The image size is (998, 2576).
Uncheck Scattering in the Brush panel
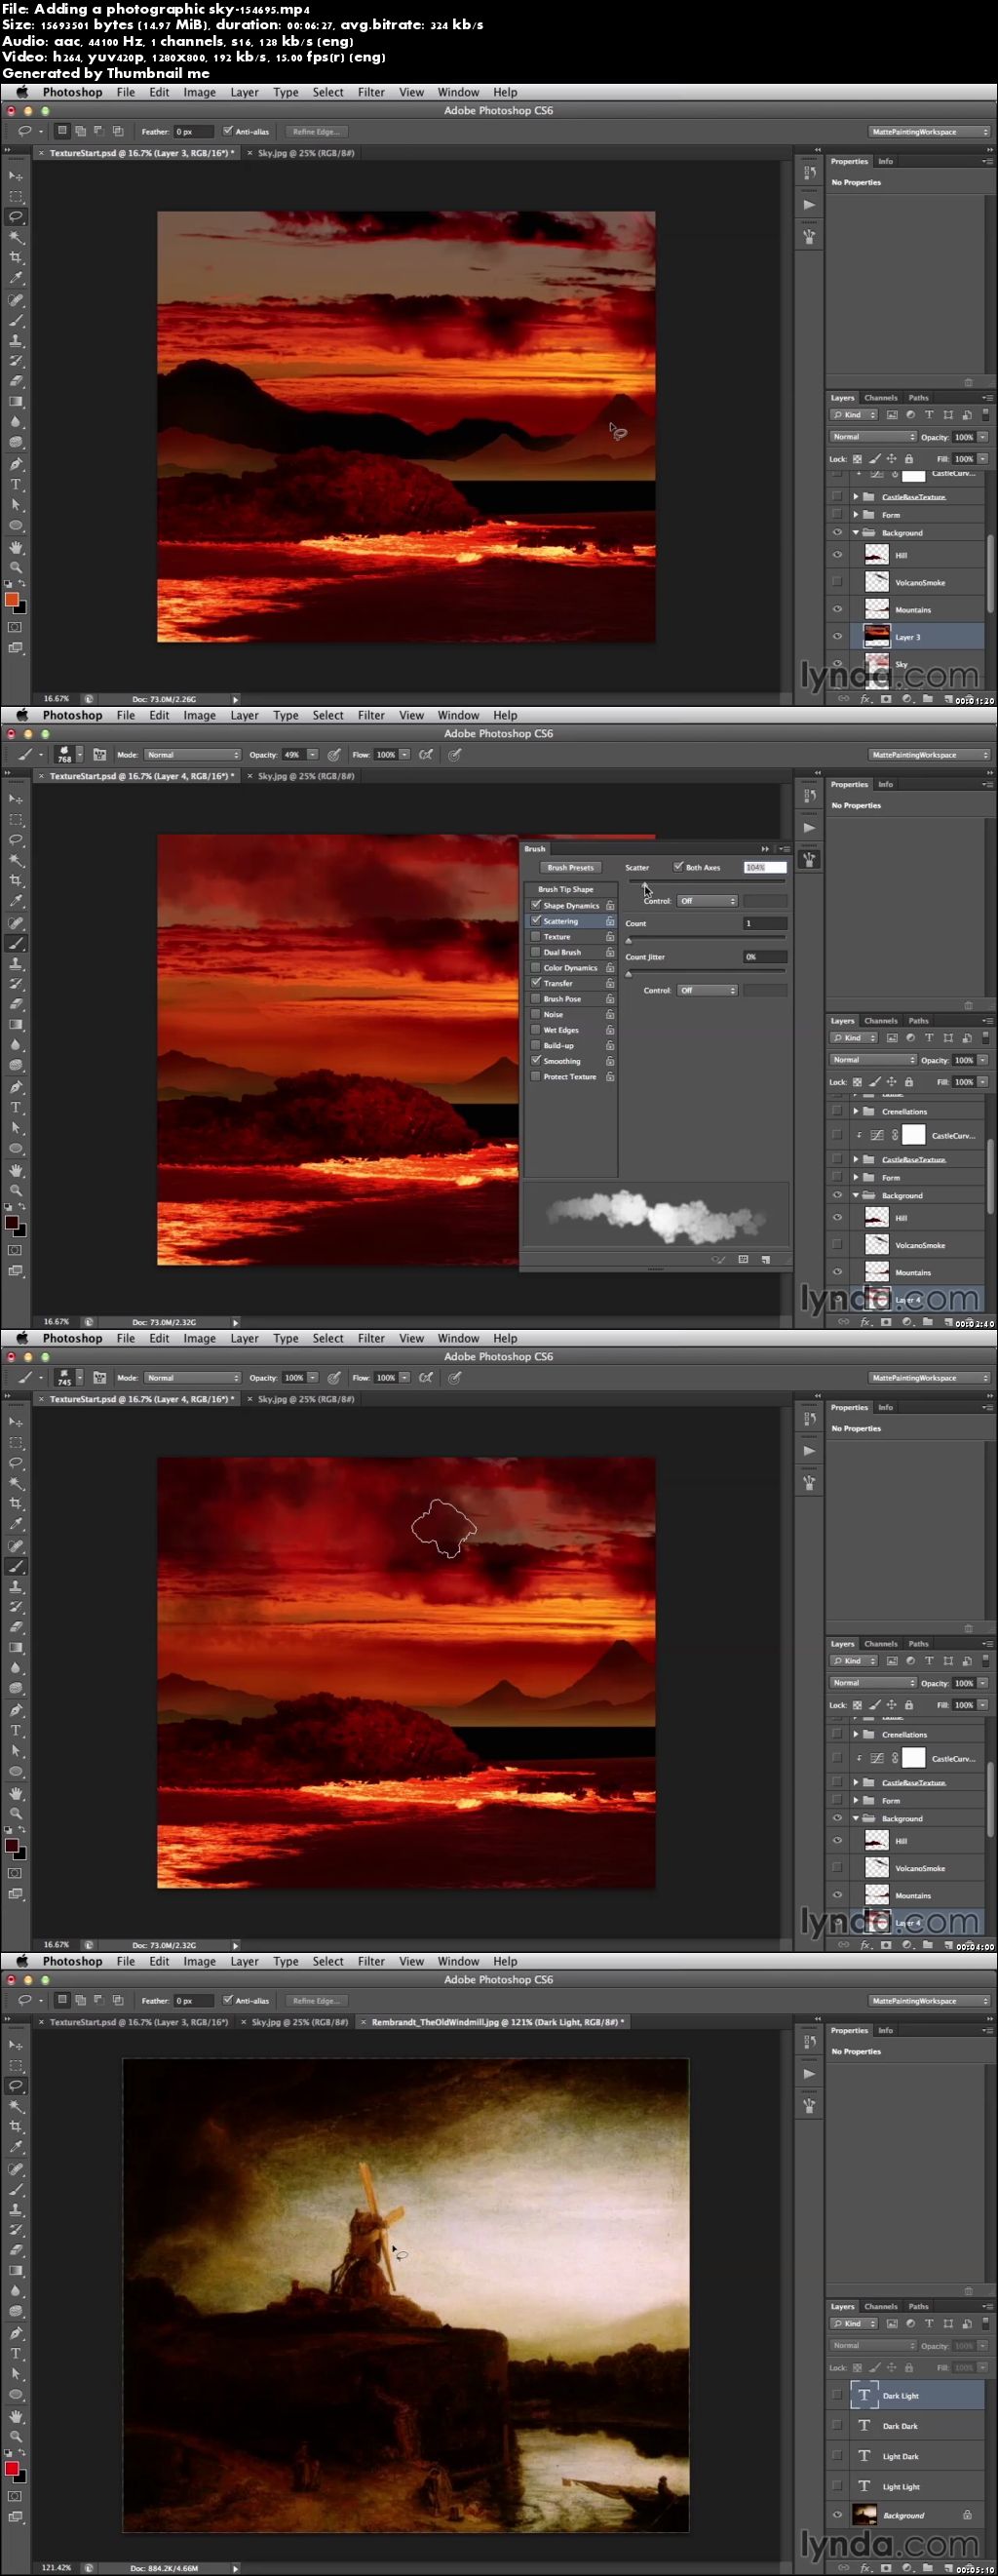point(536,921)
